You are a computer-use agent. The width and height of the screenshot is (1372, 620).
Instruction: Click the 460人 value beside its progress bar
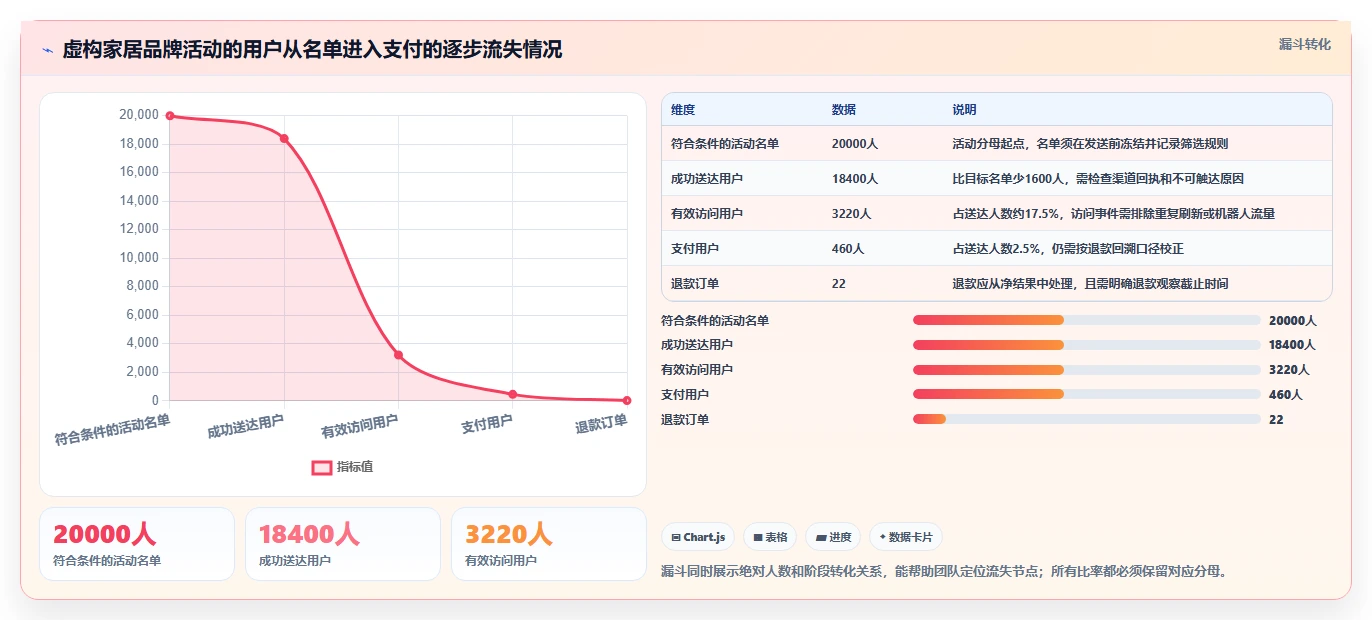[1285, 395]
